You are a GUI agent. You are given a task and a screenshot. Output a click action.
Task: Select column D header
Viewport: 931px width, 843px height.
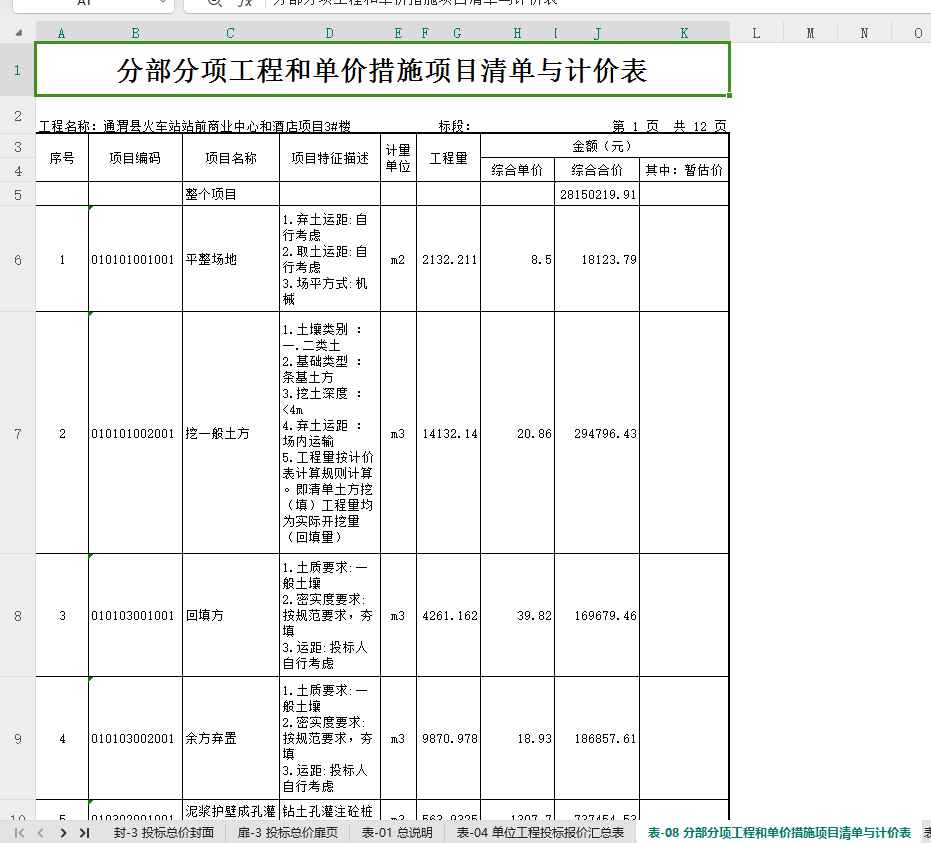pyautogui.click(x=330, y=33)
